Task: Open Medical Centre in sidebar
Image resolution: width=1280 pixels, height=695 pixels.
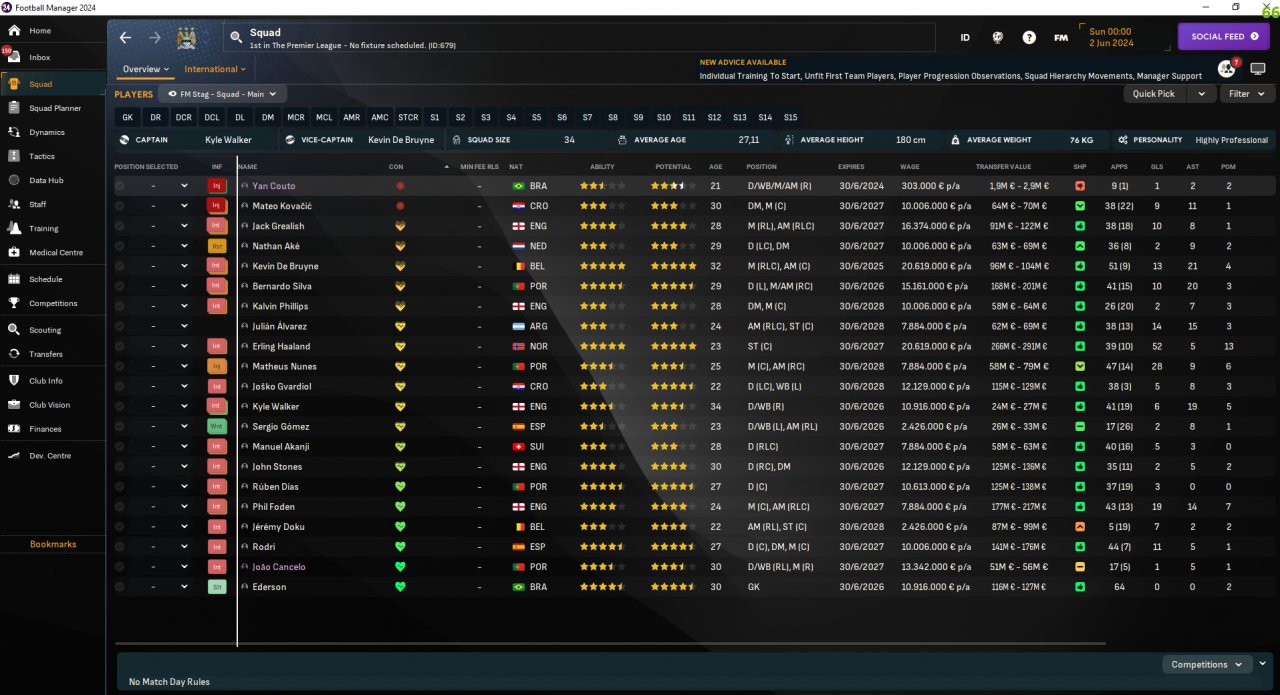Action: (56, 252)
